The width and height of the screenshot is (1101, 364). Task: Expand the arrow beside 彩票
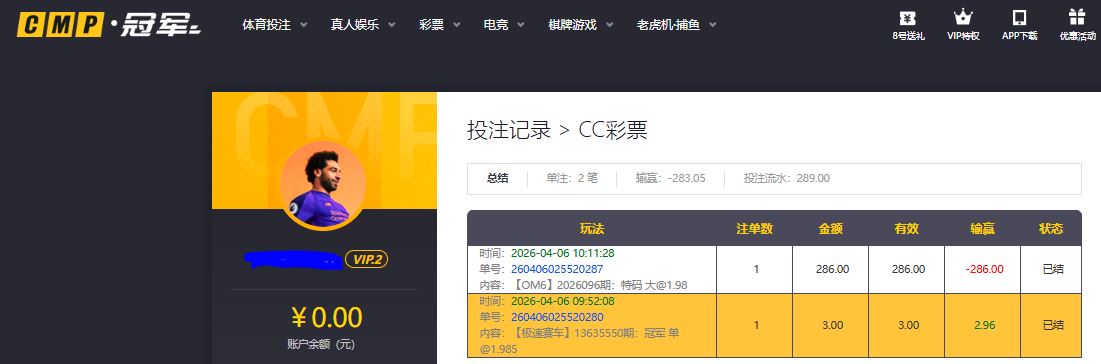coord(456,25)
